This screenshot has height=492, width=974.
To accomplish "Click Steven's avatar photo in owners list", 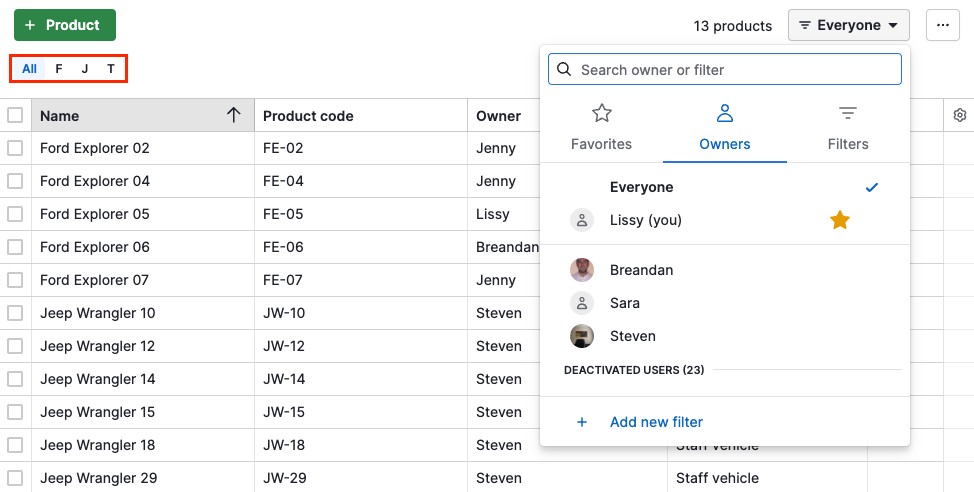I will click(x=582, y=336).
